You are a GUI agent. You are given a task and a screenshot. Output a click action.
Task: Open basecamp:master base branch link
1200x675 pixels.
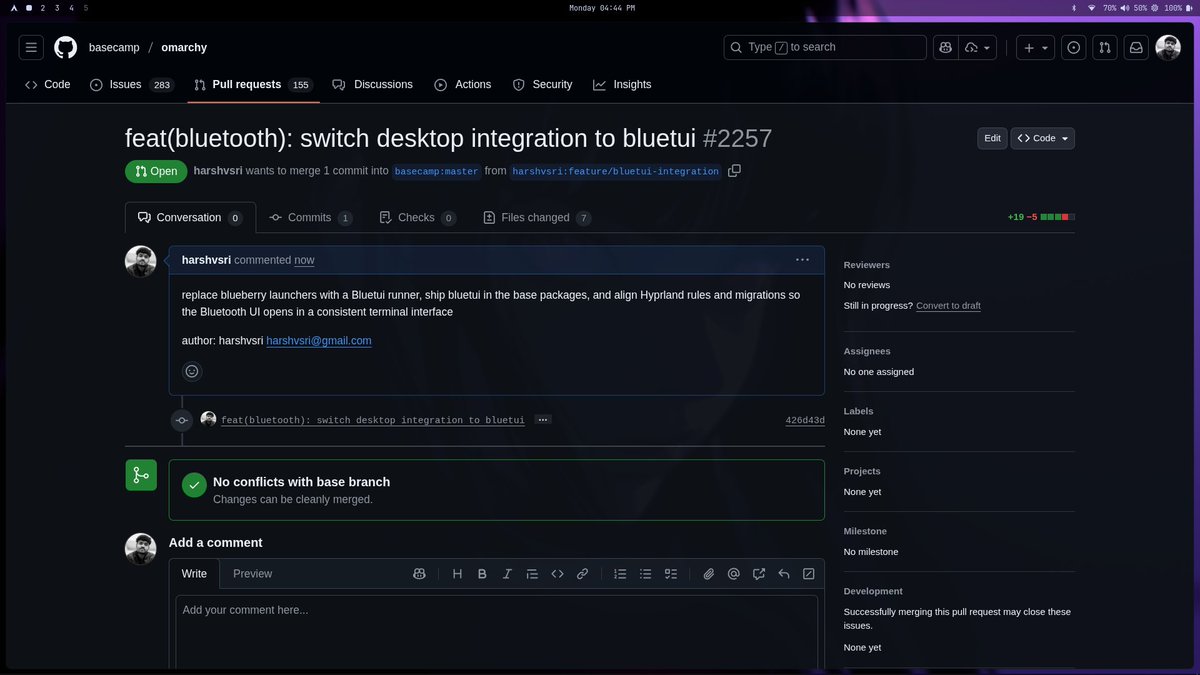coord(436,172)
